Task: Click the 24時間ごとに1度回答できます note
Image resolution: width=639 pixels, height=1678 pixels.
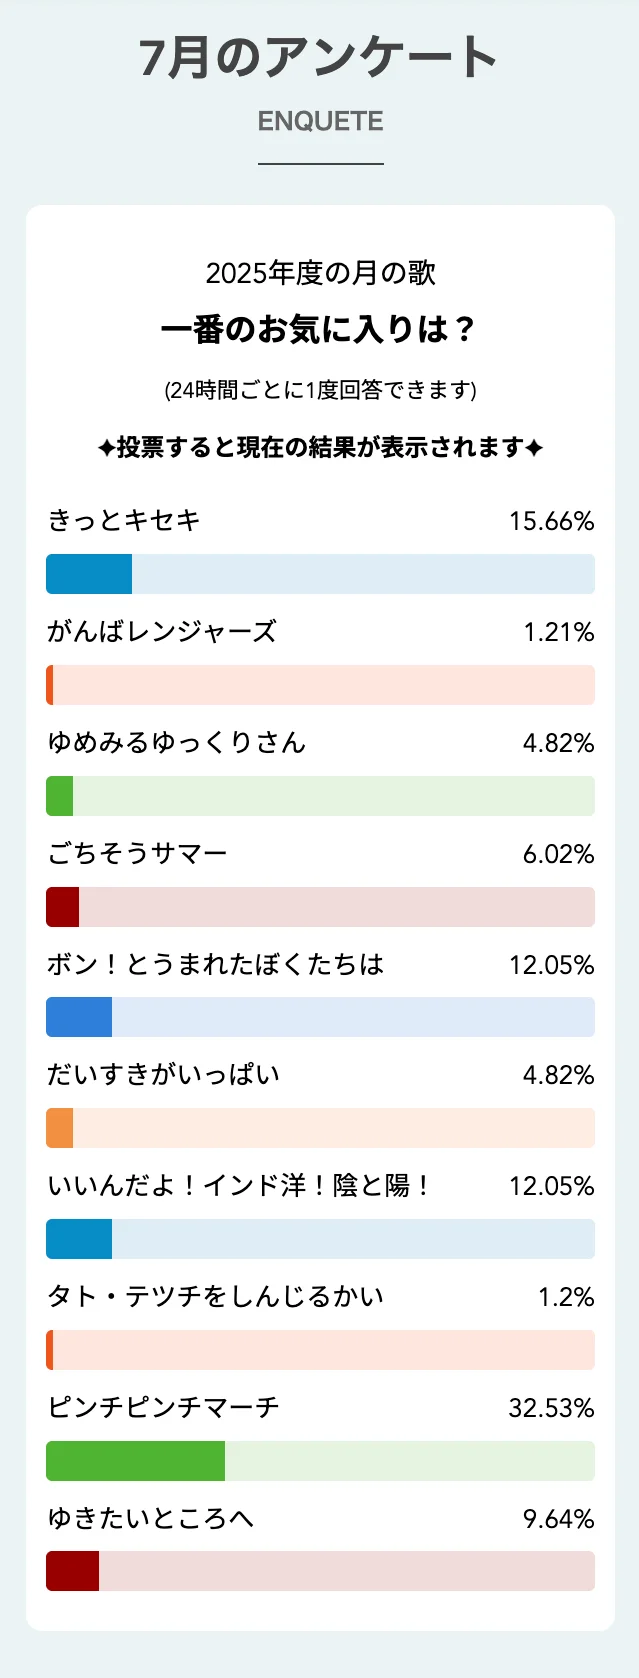Action: point(320,389)
